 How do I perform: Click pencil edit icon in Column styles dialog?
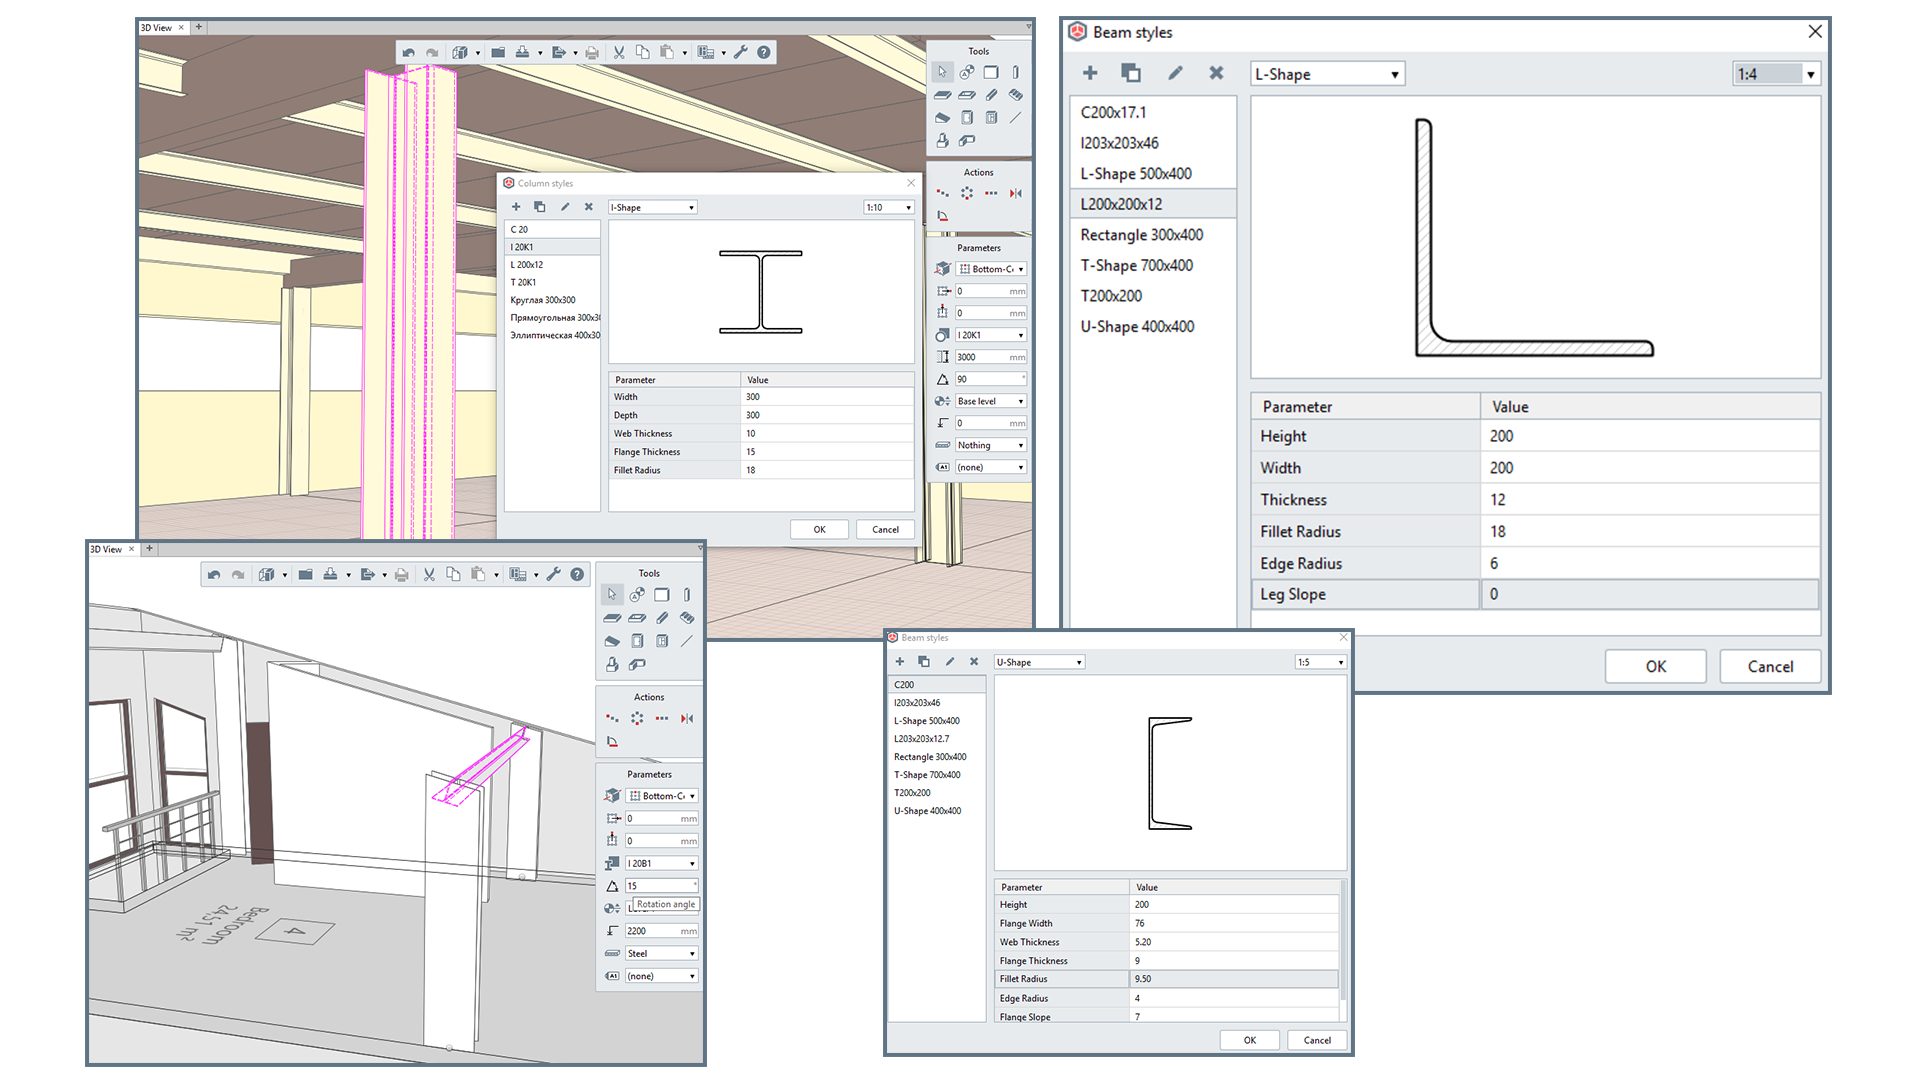[x=565, y=207]
